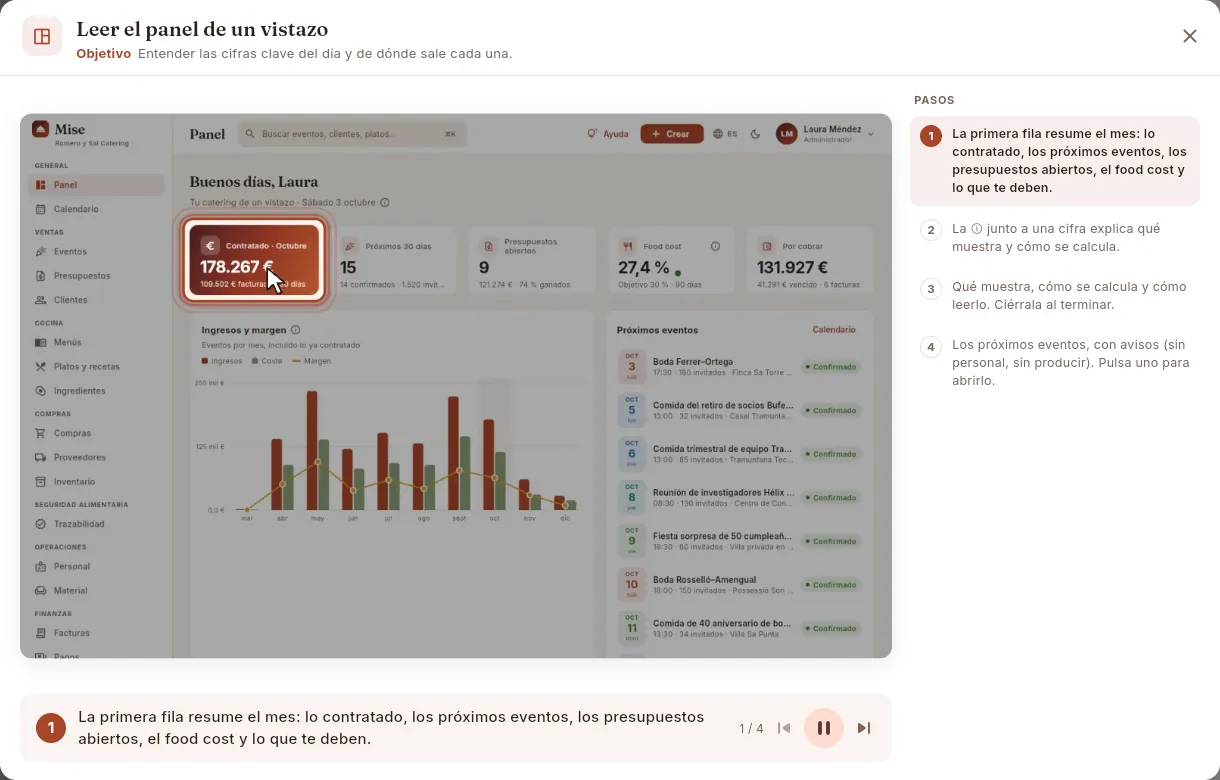Select step 2 about the ⓘ explanation
This screenshot has height=780, width=1220.
tap(1055, 238)
